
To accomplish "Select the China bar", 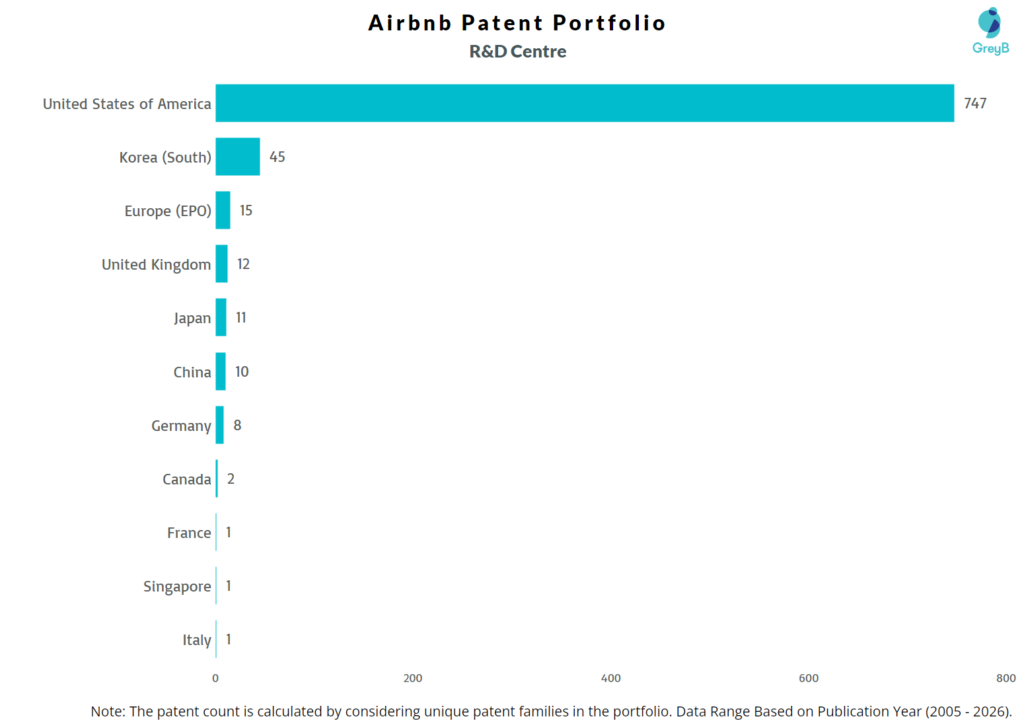I will [221, 372].
